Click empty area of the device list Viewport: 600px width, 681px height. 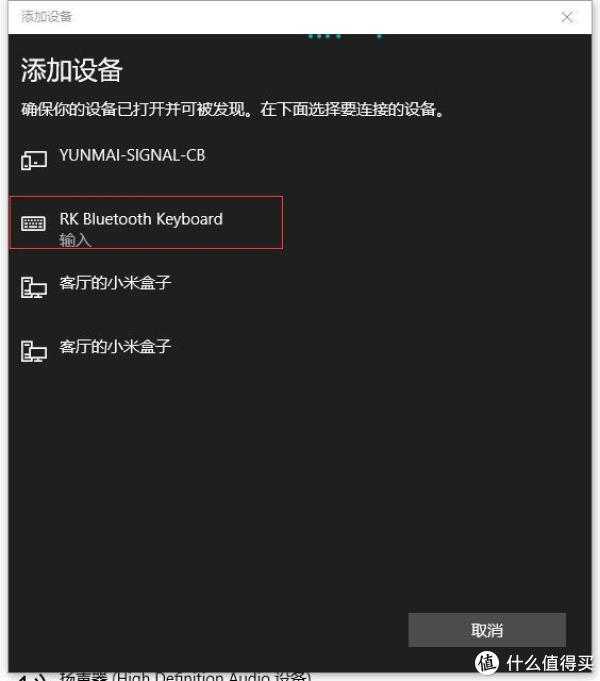point(300,478)
